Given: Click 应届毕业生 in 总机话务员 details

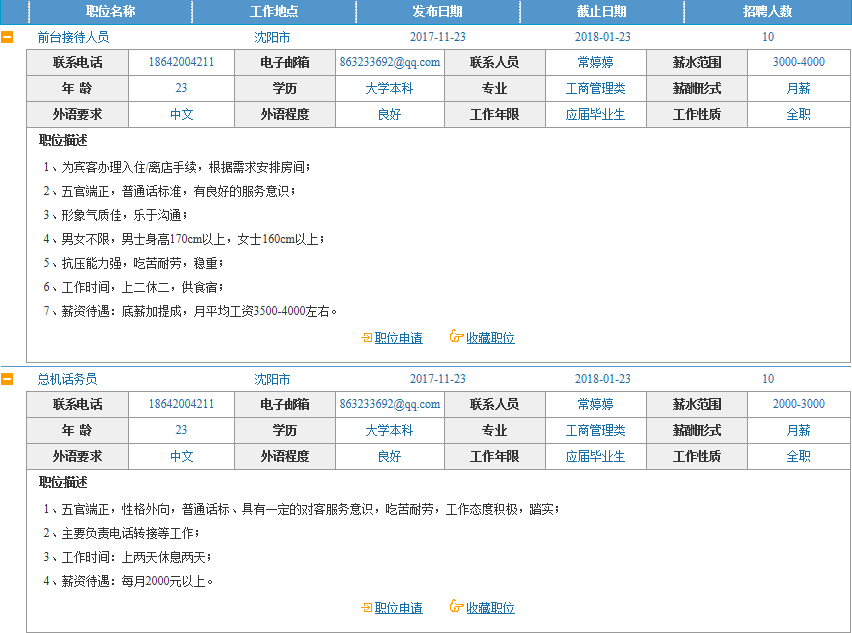Looking at the screenshot, I should coord(596,456).
